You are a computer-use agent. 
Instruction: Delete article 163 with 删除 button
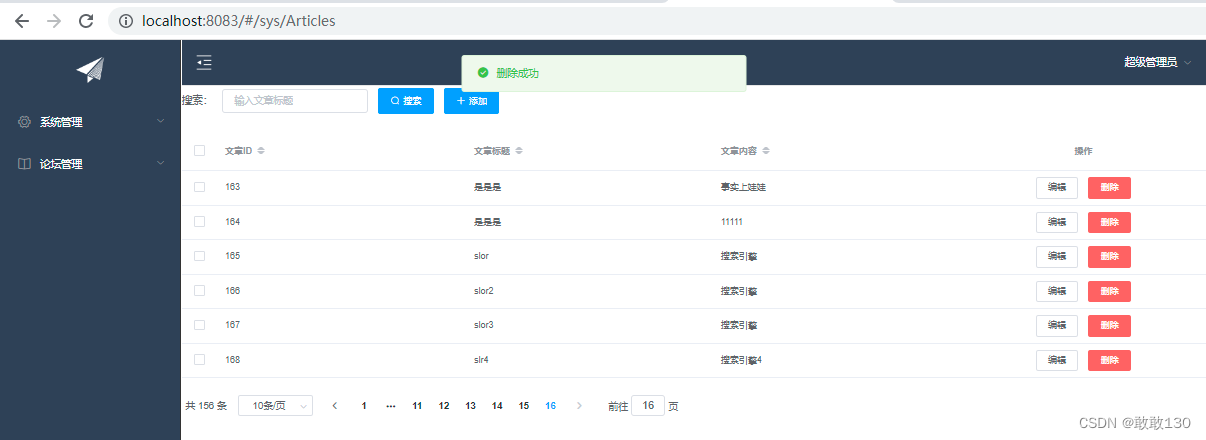[1109, 188]
